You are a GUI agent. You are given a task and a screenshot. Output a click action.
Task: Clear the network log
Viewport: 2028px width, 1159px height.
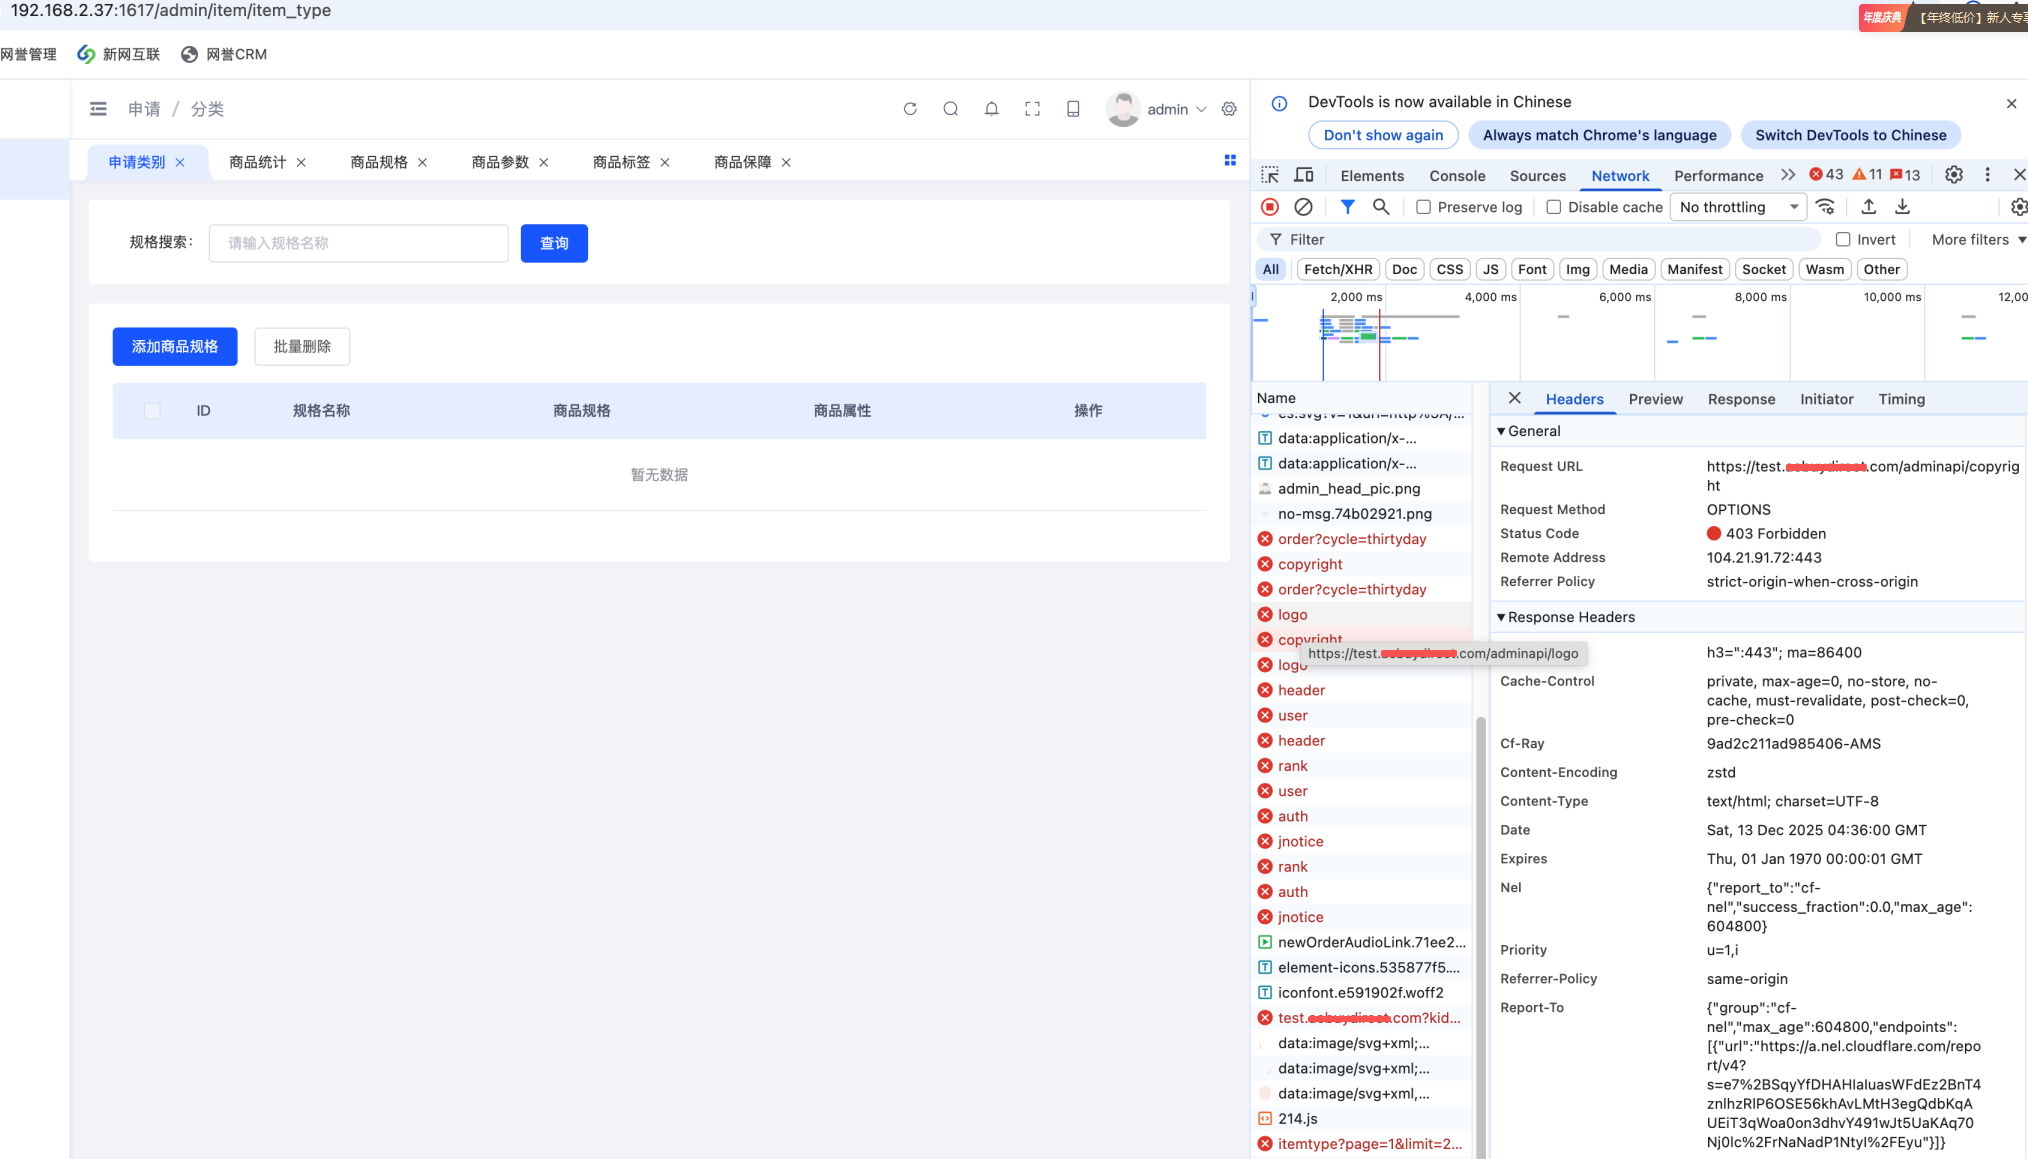pyautogui.click(x=1303, y=207)
